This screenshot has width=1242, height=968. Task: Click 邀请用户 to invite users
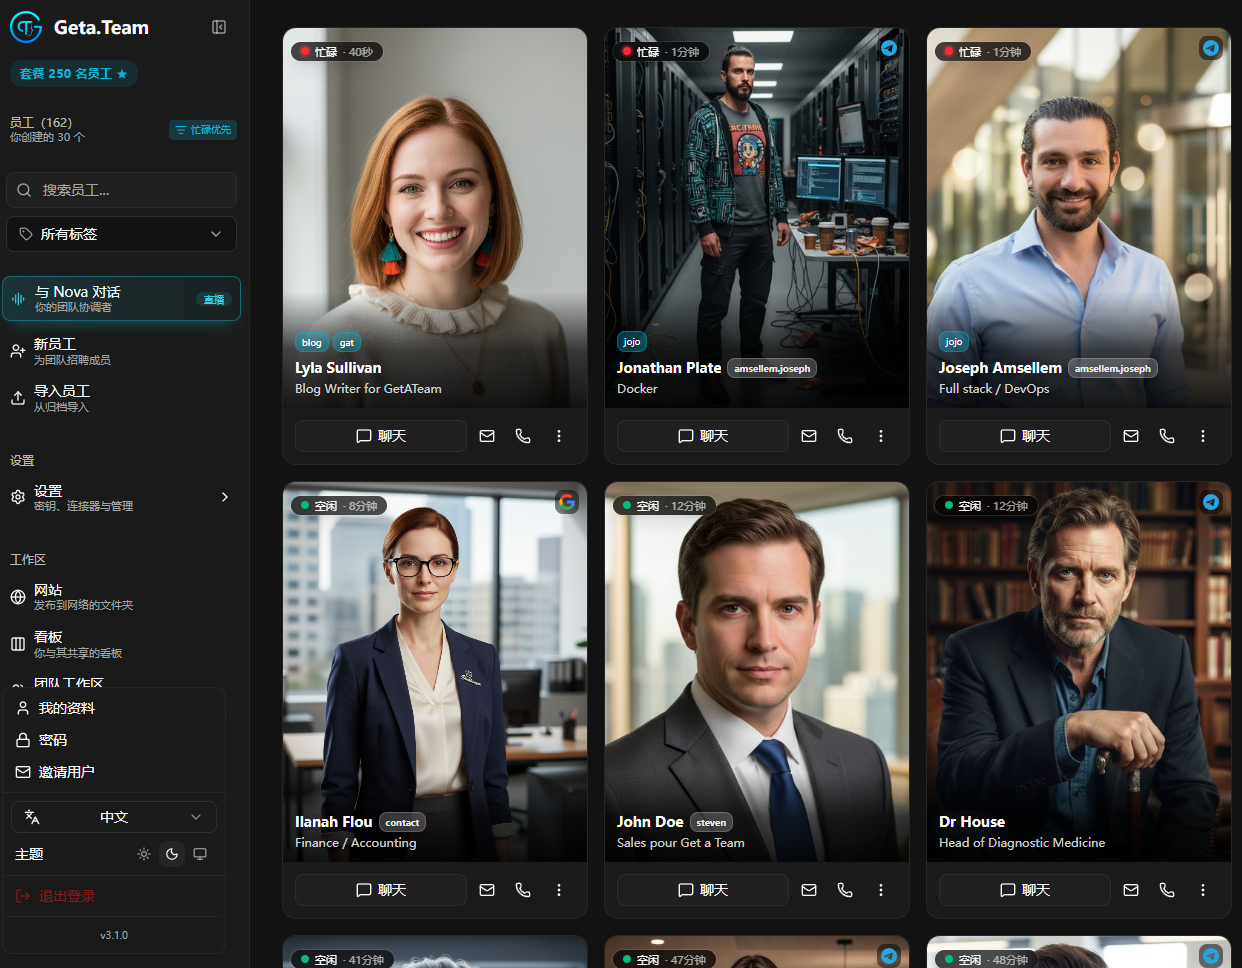point(114,772)
